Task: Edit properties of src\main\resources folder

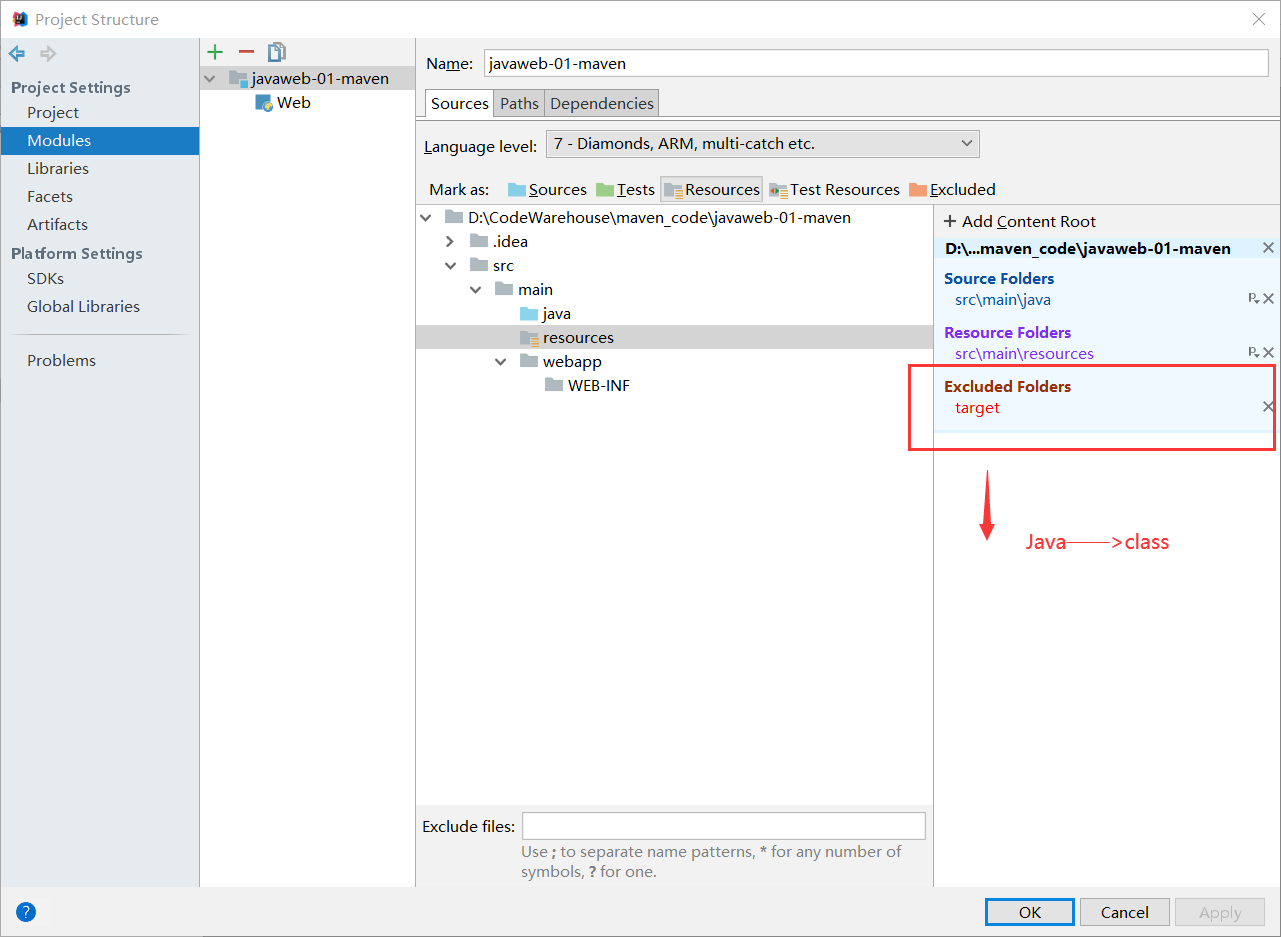Action: [1253, 353]
